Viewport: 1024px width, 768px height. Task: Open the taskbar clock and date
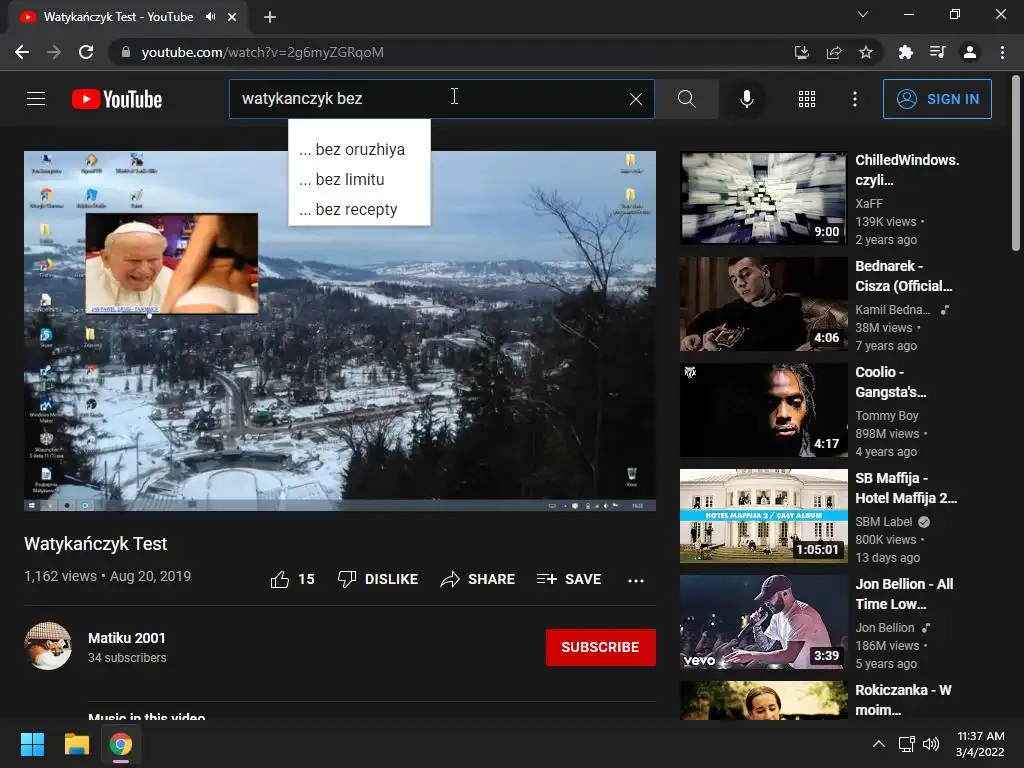pos(980,744)
